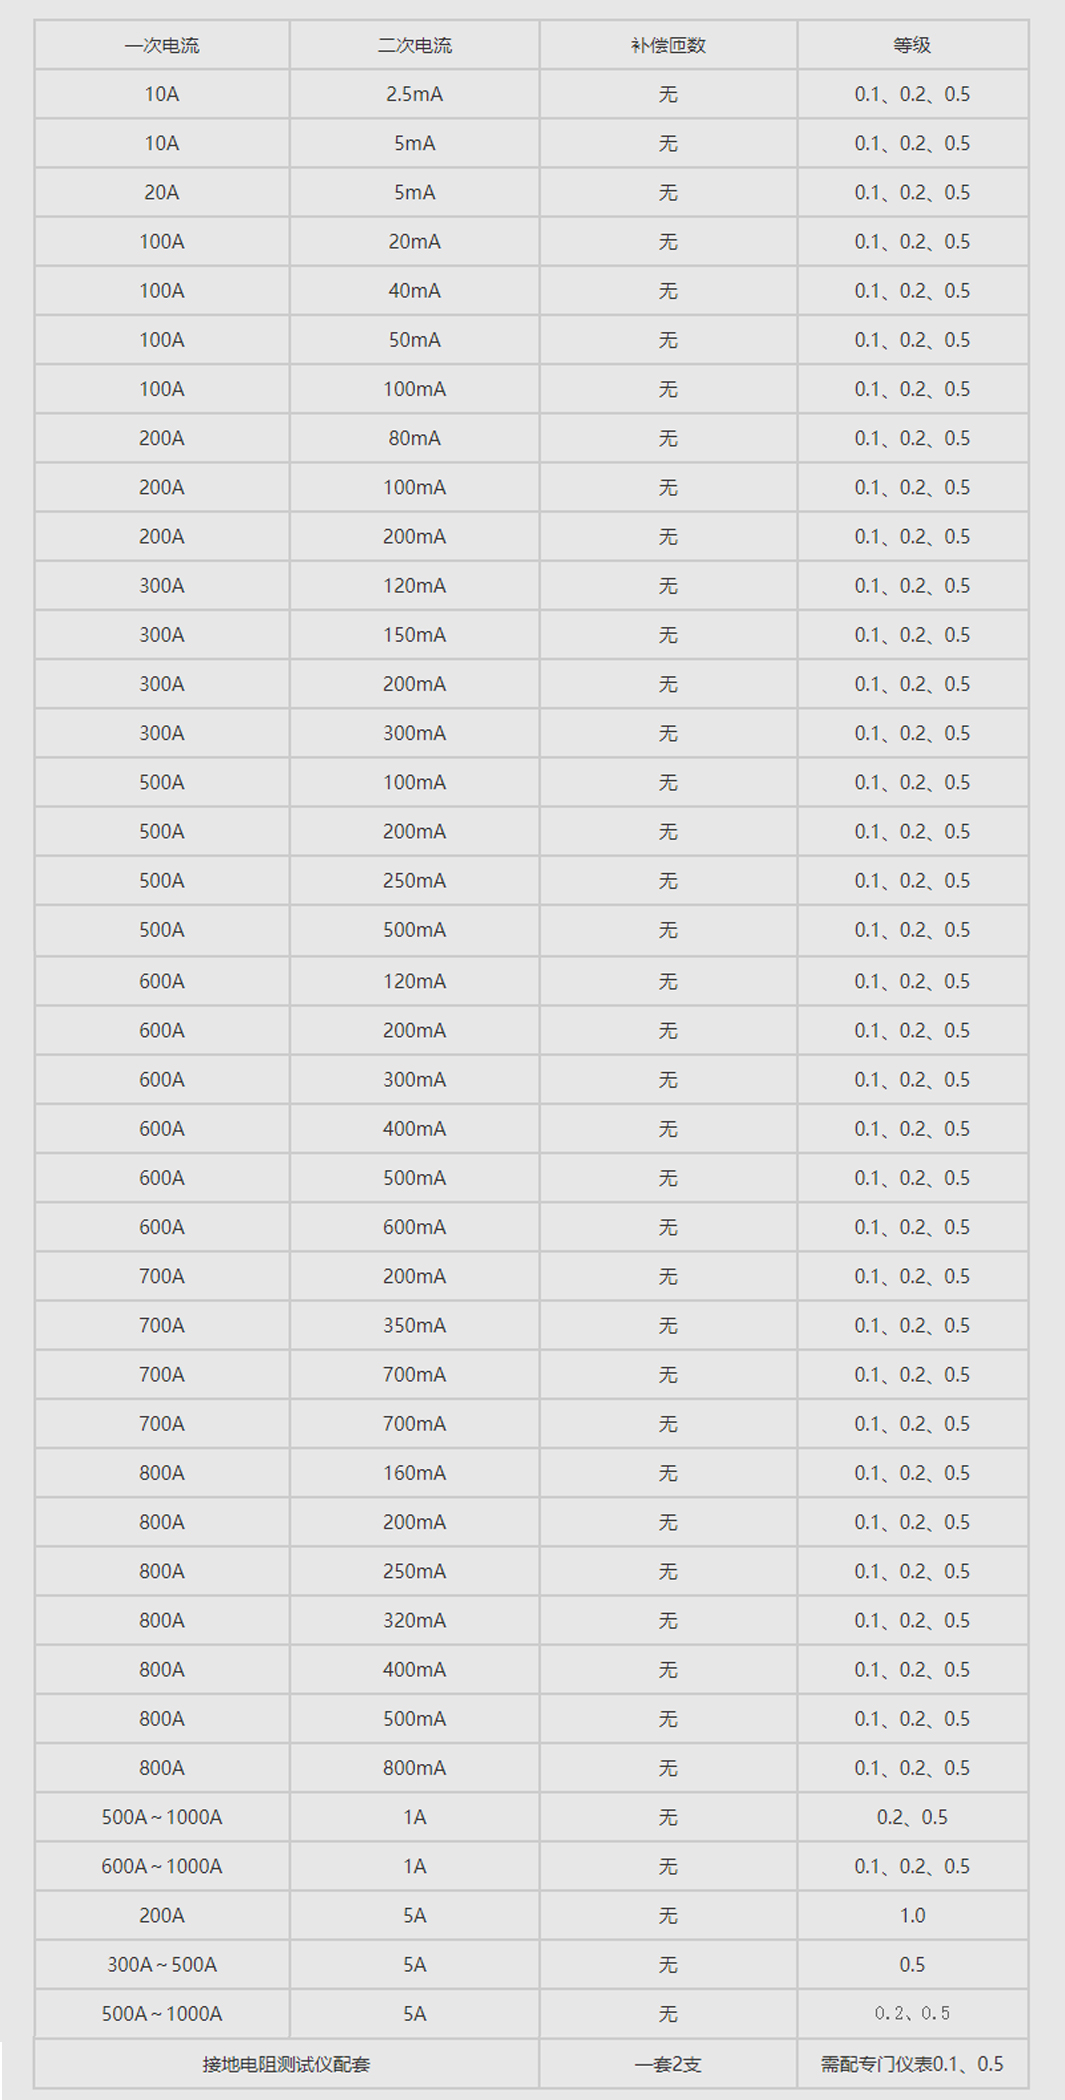
Task: Select the 350mA secondary current cell
Action: tap(414, 1325)
